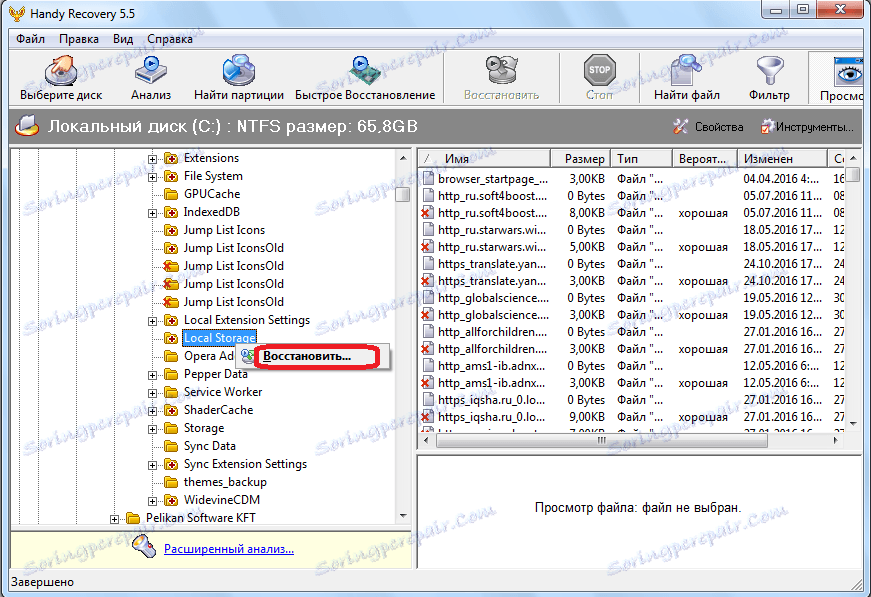Screen dimensions: 871x597
Task: Expand the Extensions folder node
Action: coord(152,159)
